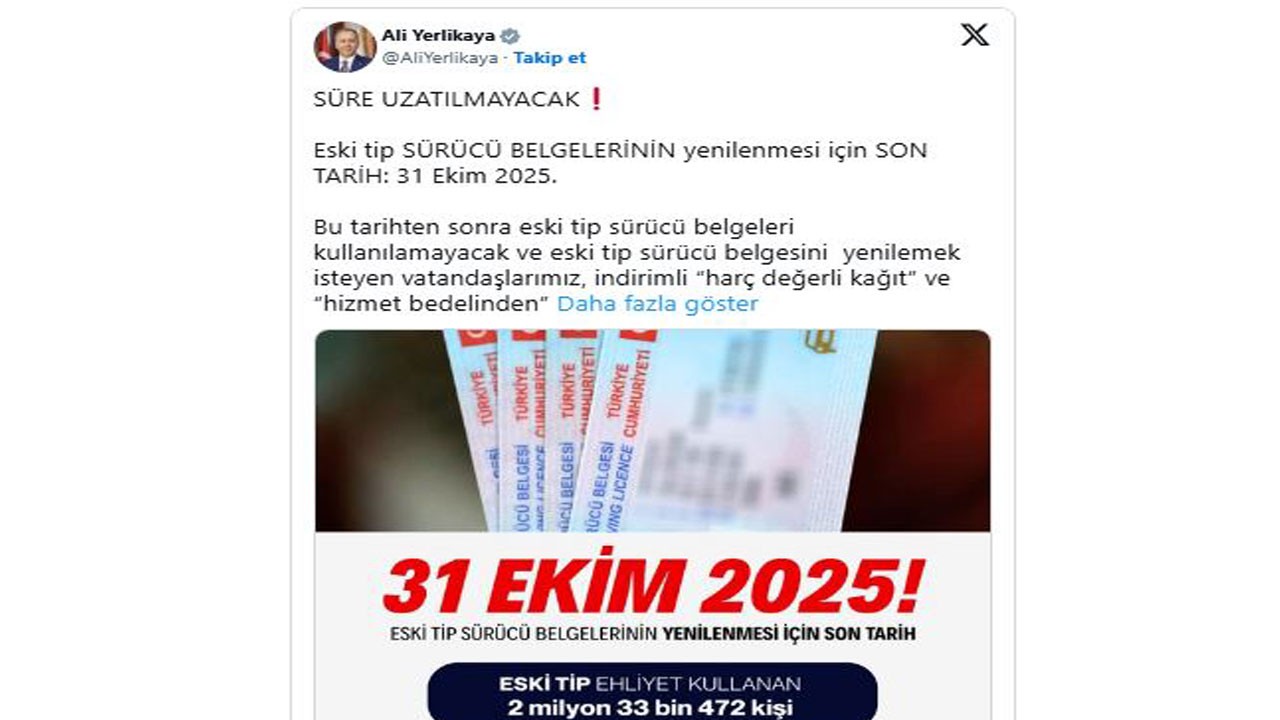This screenshot has height=720, width=1280.
Task: Click the emblem on the rightmost licence card
Action: pos(821,342)
